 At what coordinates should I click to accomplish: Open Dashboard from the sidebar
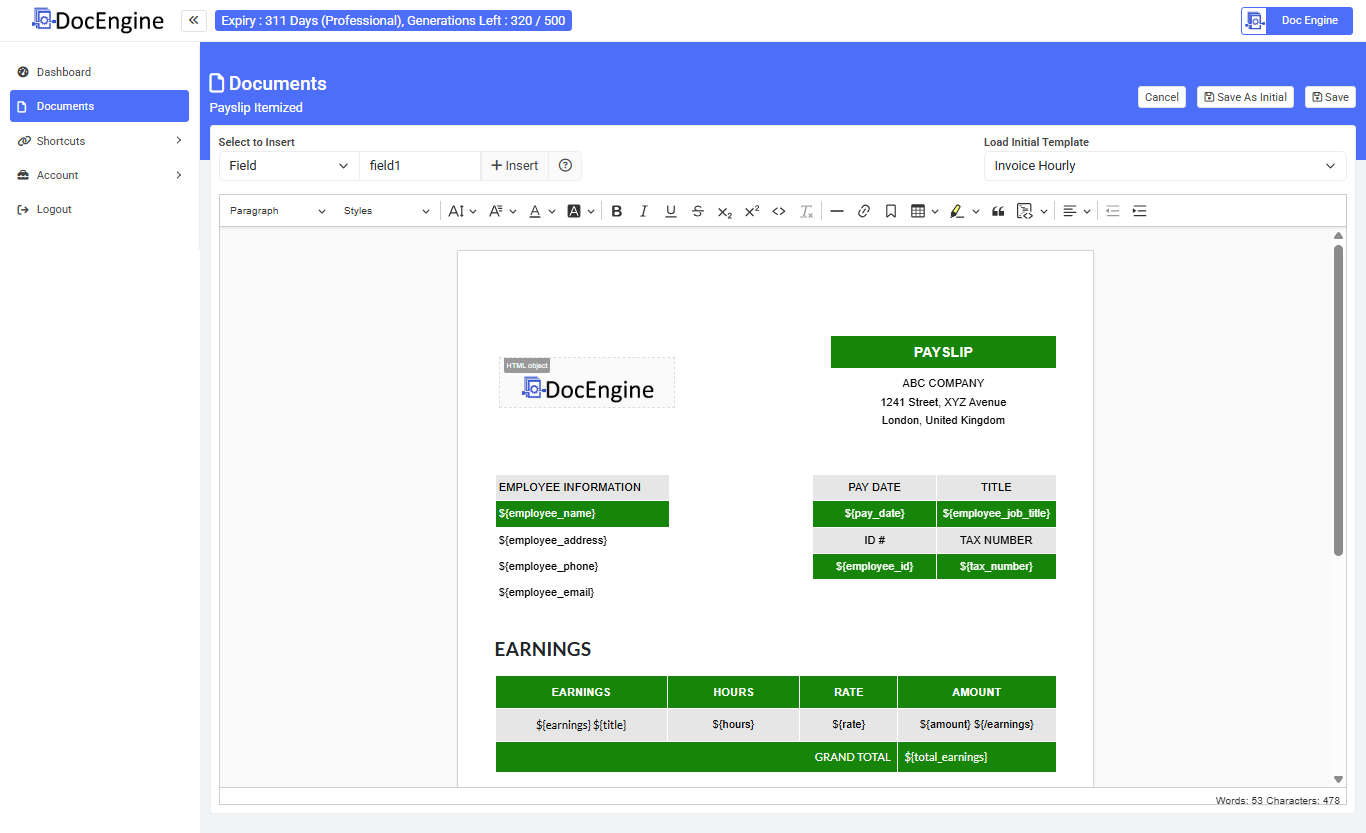pos(64,72)
